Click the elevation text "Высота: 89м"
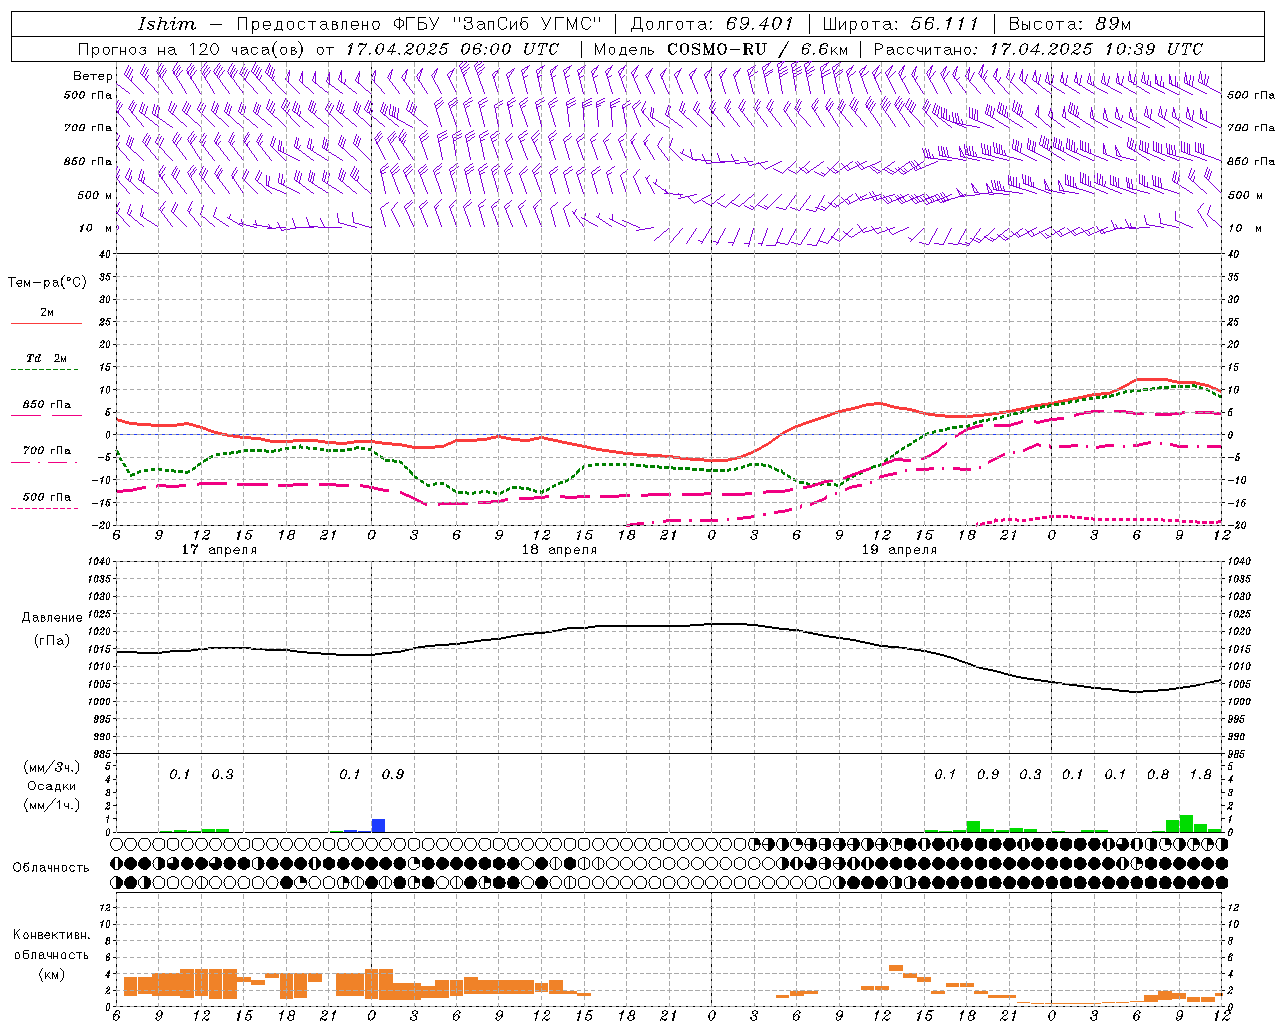 pyautogui.click(x=1070, y=24)
